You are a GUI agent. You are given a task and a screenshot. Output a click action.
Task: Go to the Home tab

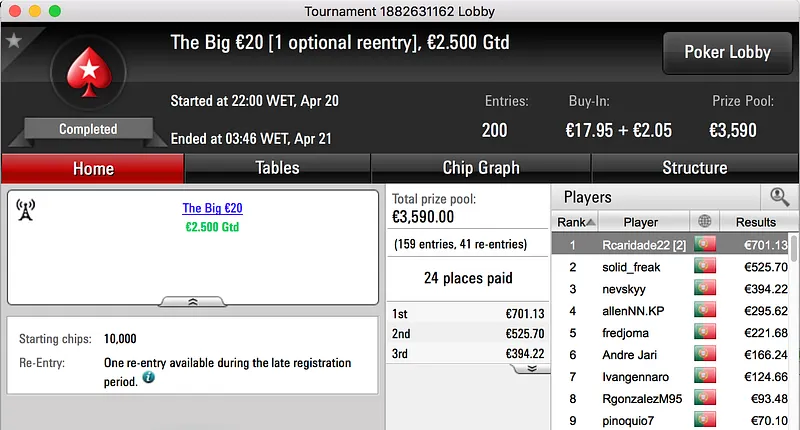point(93,168)
